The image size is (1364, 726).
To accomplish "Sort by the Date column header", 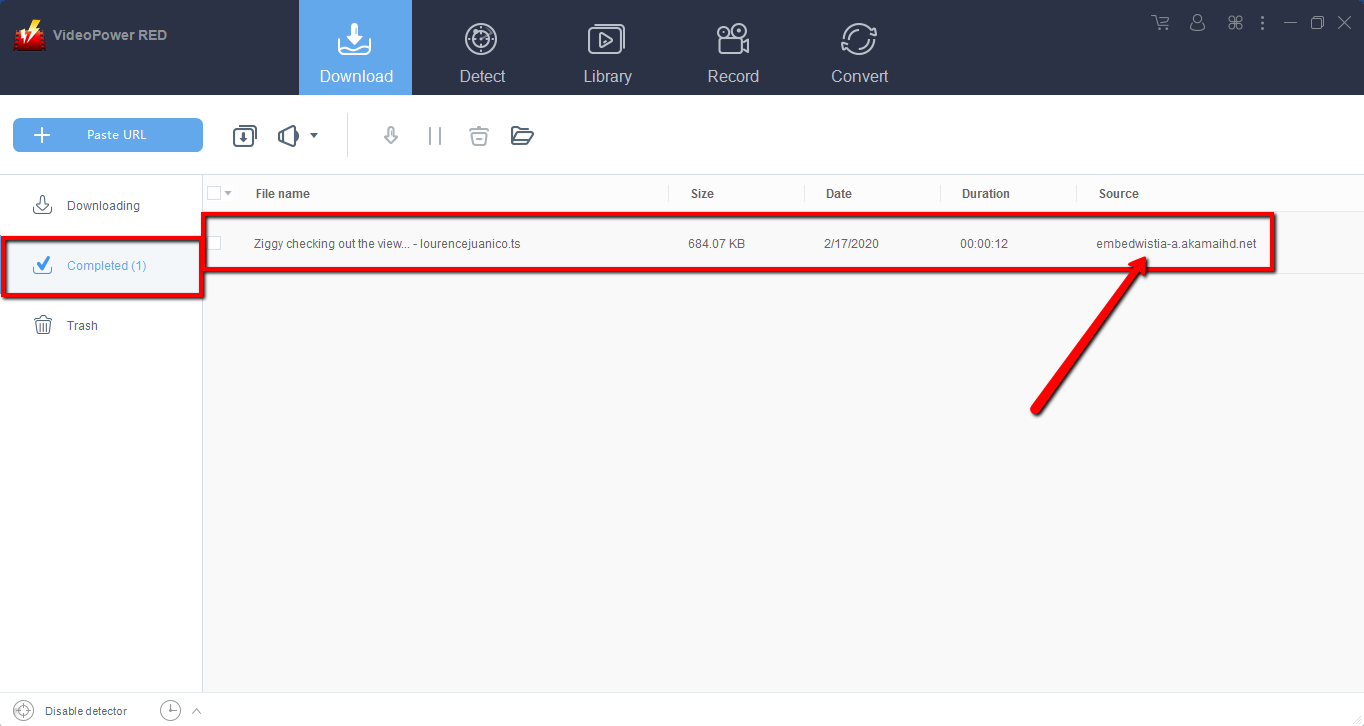I will (x=839, y=194).
